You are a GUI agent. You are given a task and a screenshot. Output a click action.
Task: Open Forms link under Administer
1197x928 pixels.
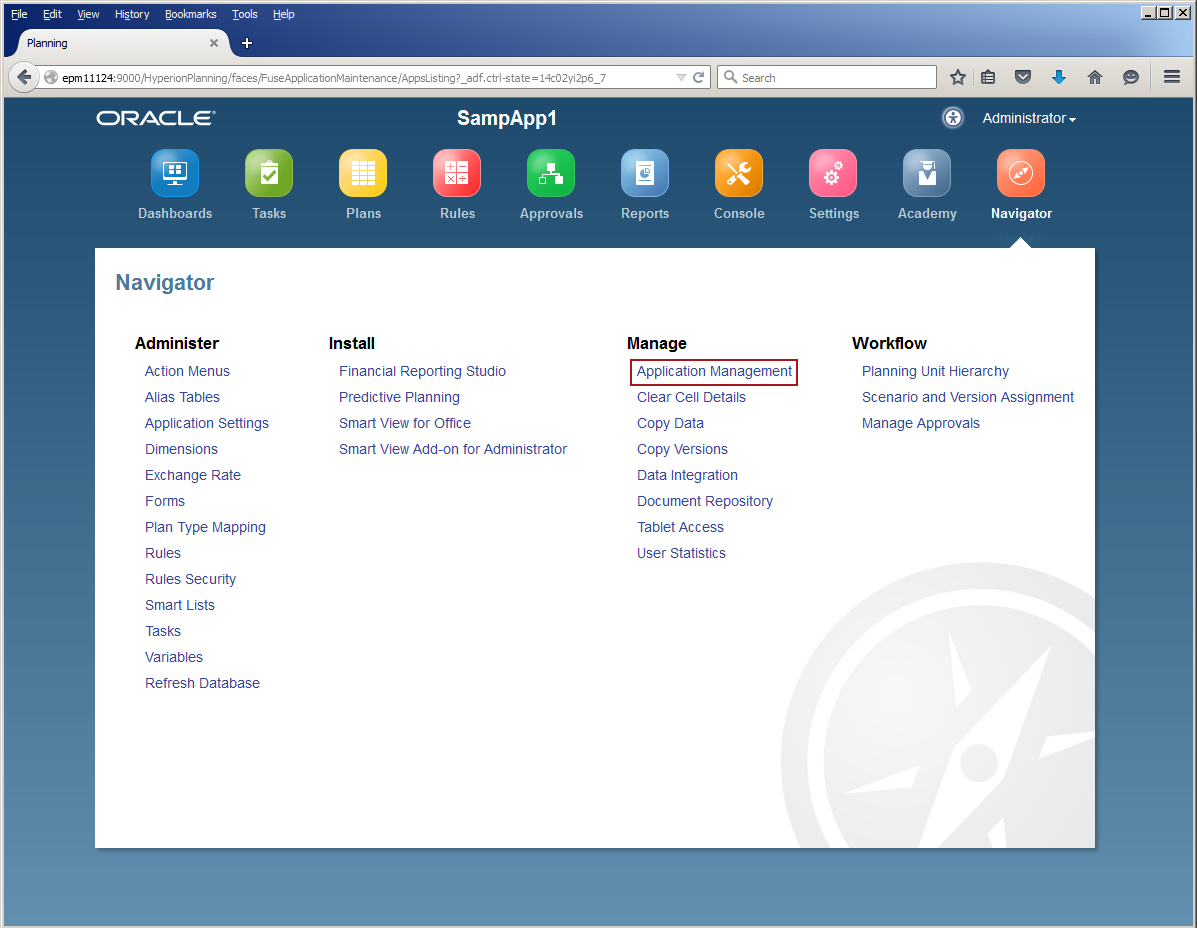pos(165,501)
